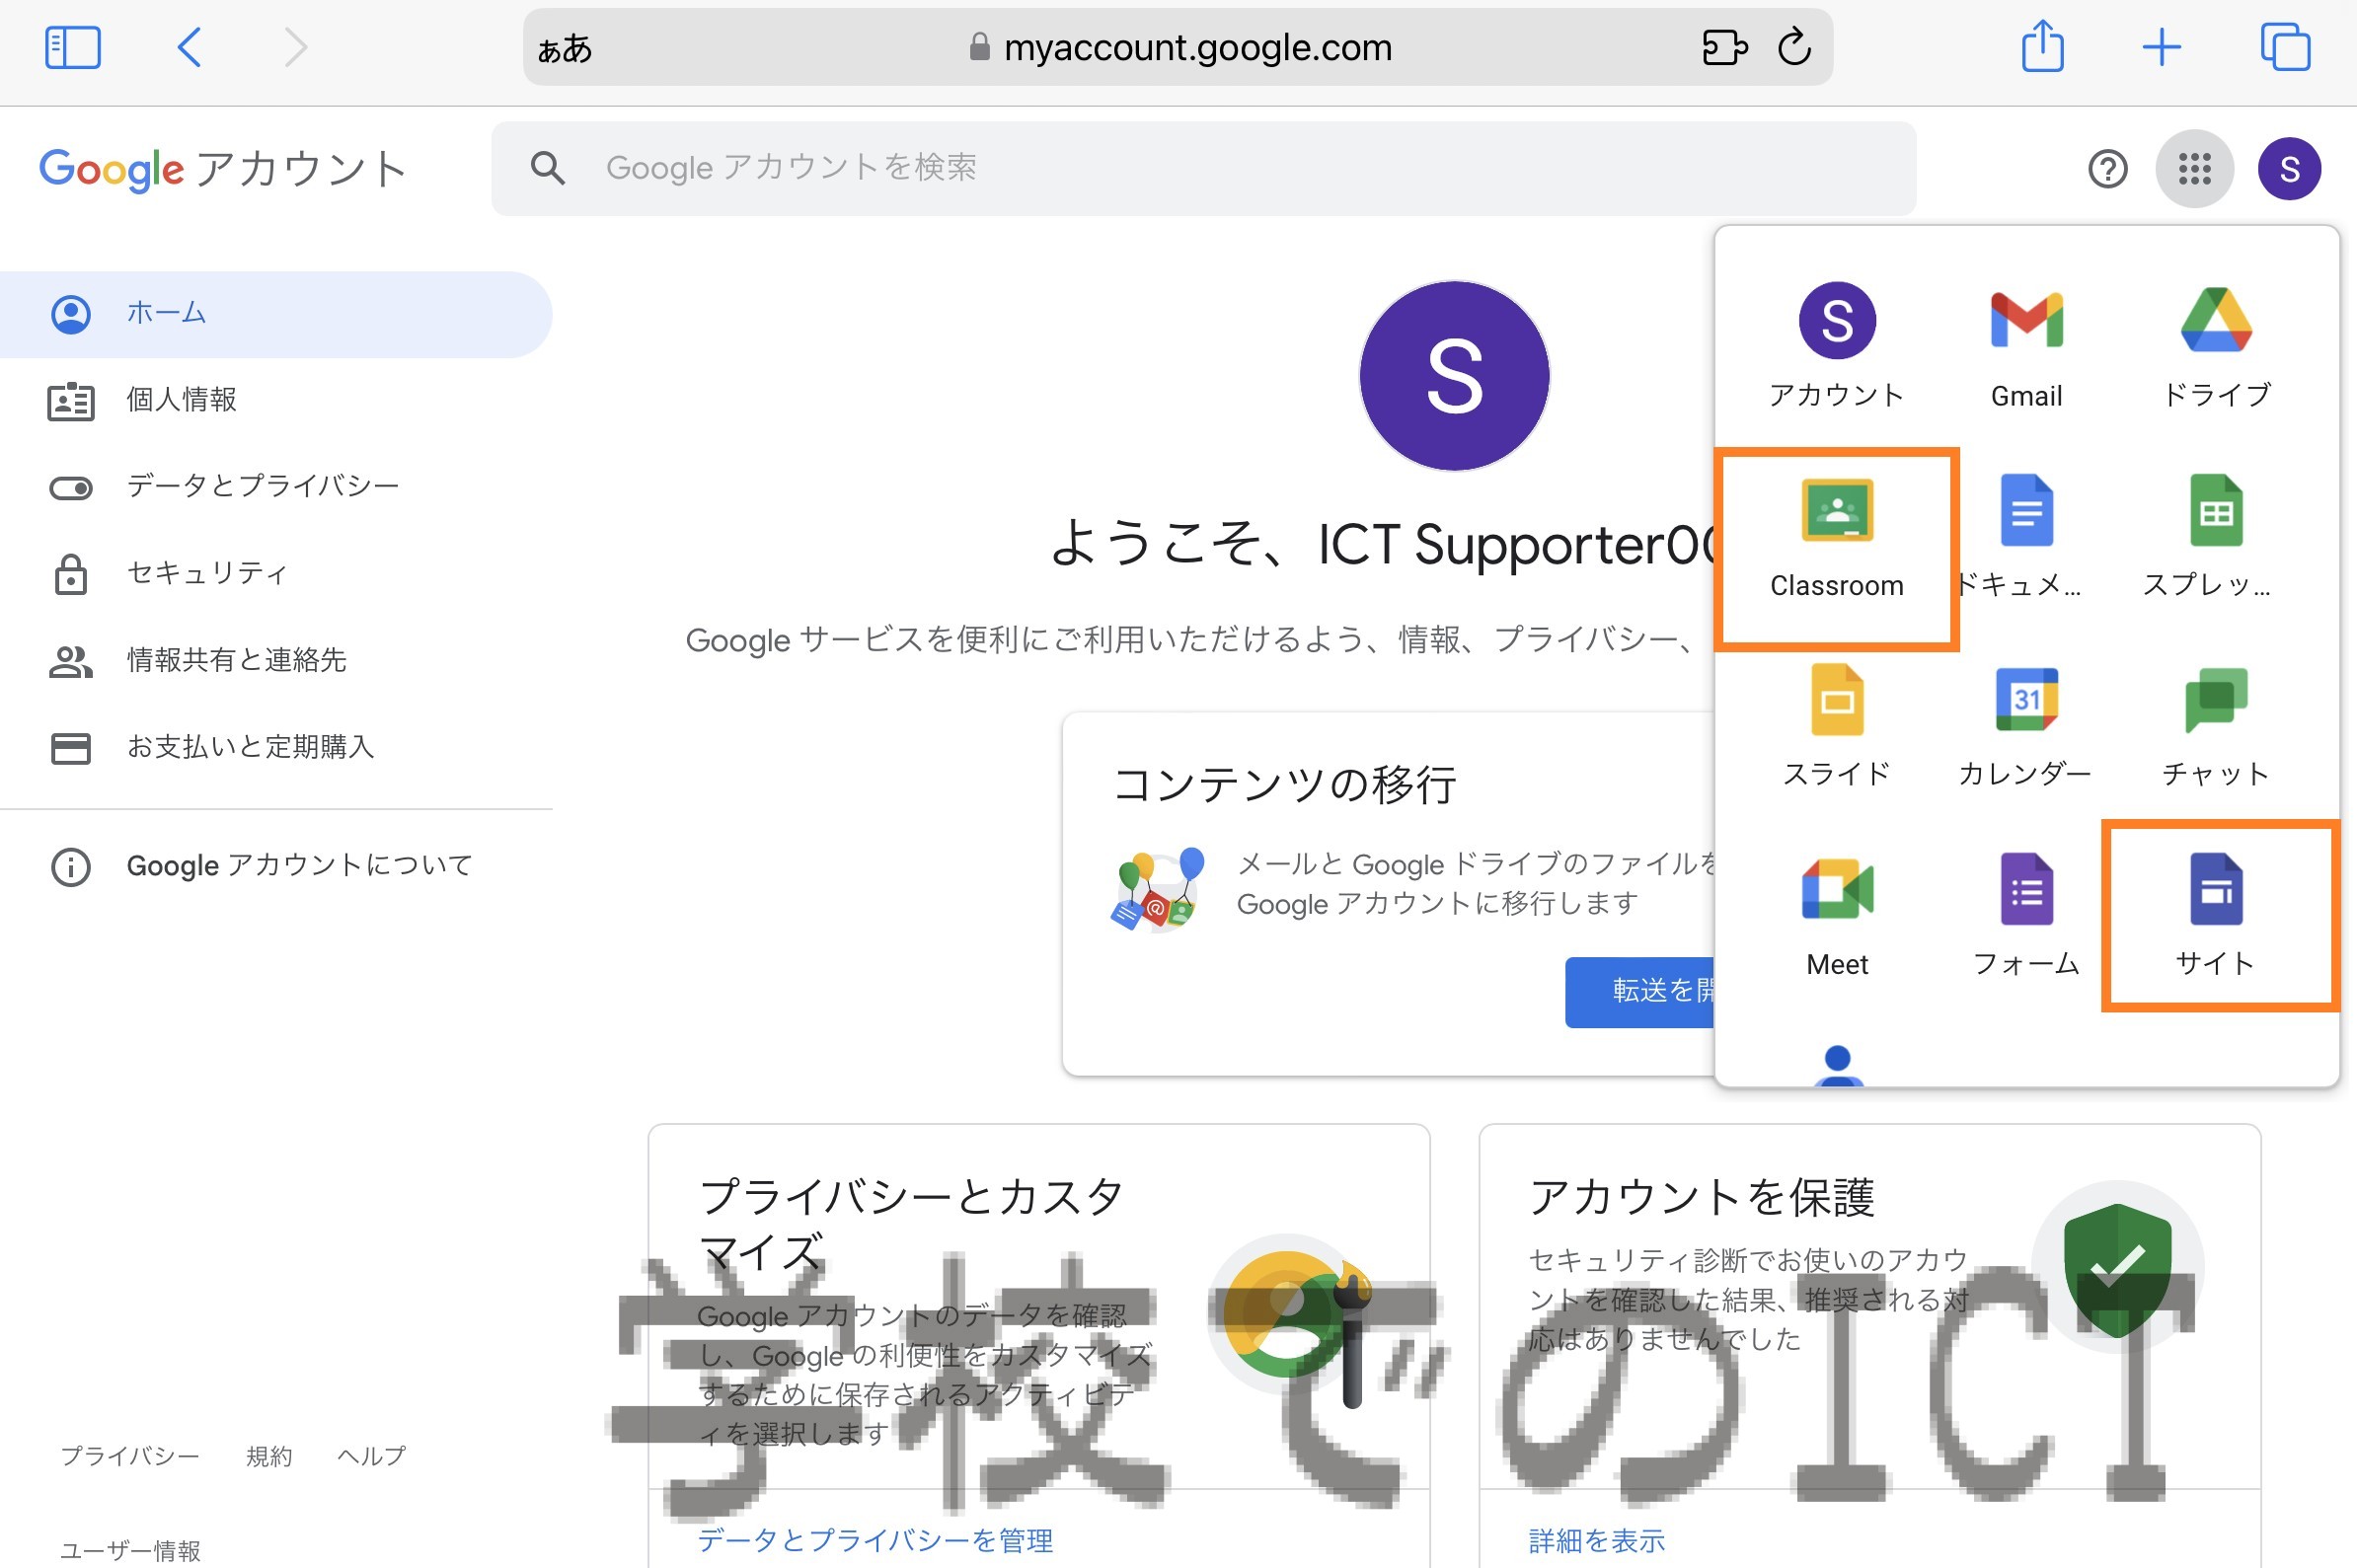Open Classroom from the apps launcher
The image size is (2357, 1568).
tap(1837, 538)
